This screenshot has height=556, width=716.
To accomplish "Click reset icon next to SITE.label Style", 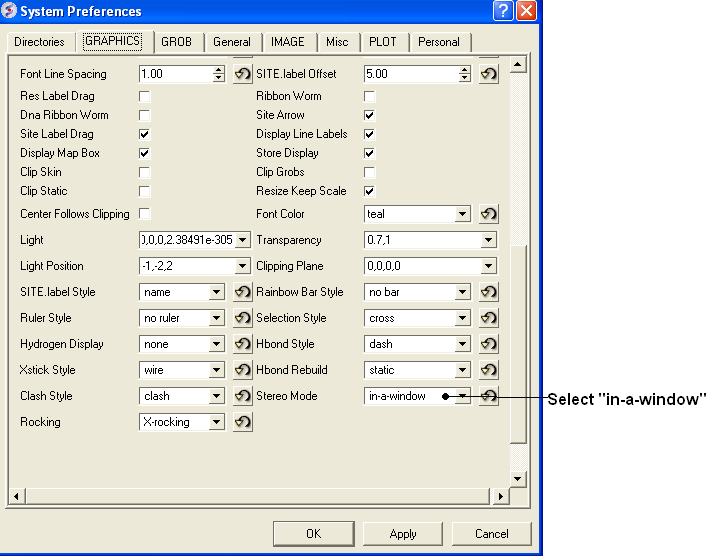I will click(242, 292).
